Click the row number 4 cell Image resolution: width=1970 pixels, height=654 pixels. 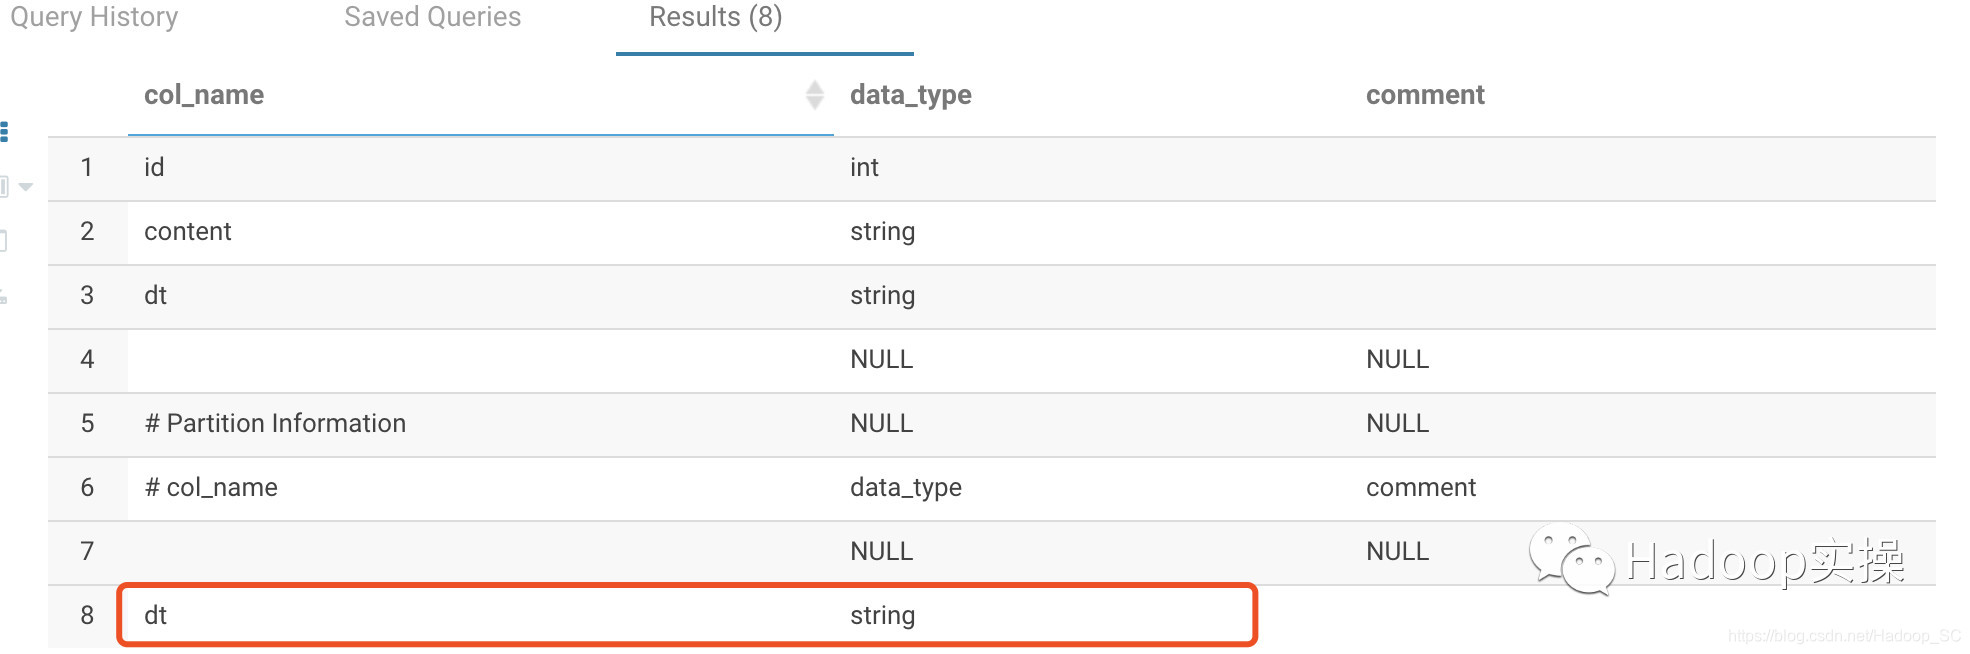coord(87,359)
